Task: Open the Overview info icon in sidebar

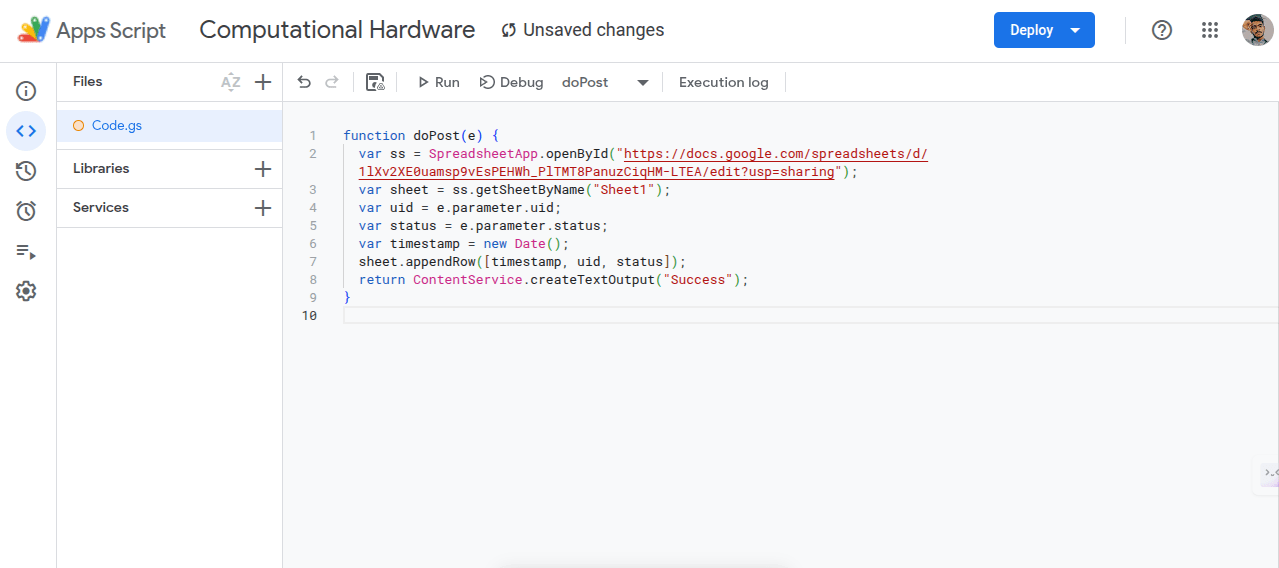Action: click(x=26, y=91)
